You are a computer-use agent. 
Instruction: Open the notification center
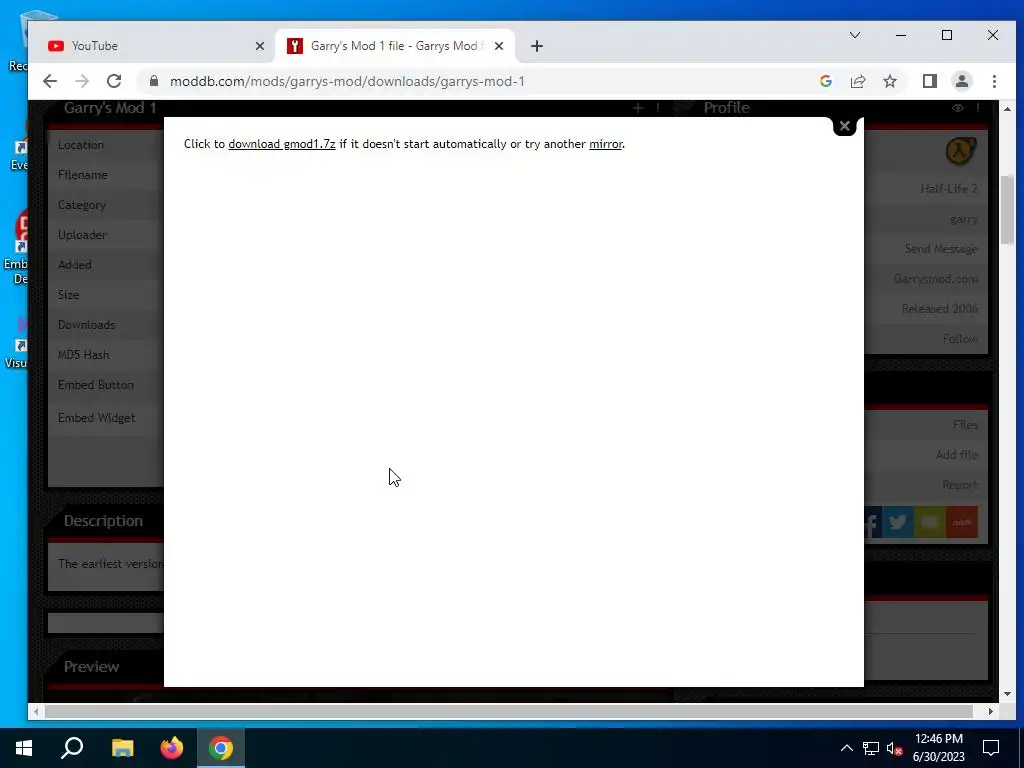[x=991, y=748]
